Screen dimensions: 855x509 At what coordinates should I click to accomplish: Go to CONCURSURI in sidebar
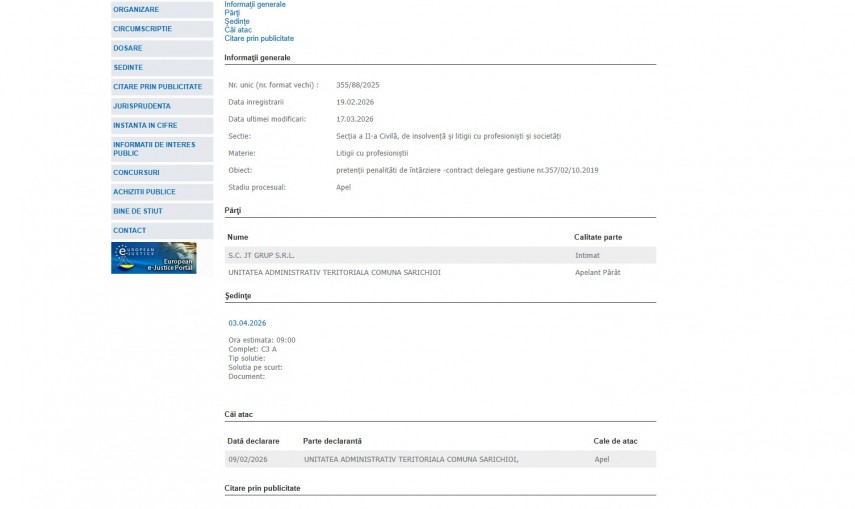[136, 173]
